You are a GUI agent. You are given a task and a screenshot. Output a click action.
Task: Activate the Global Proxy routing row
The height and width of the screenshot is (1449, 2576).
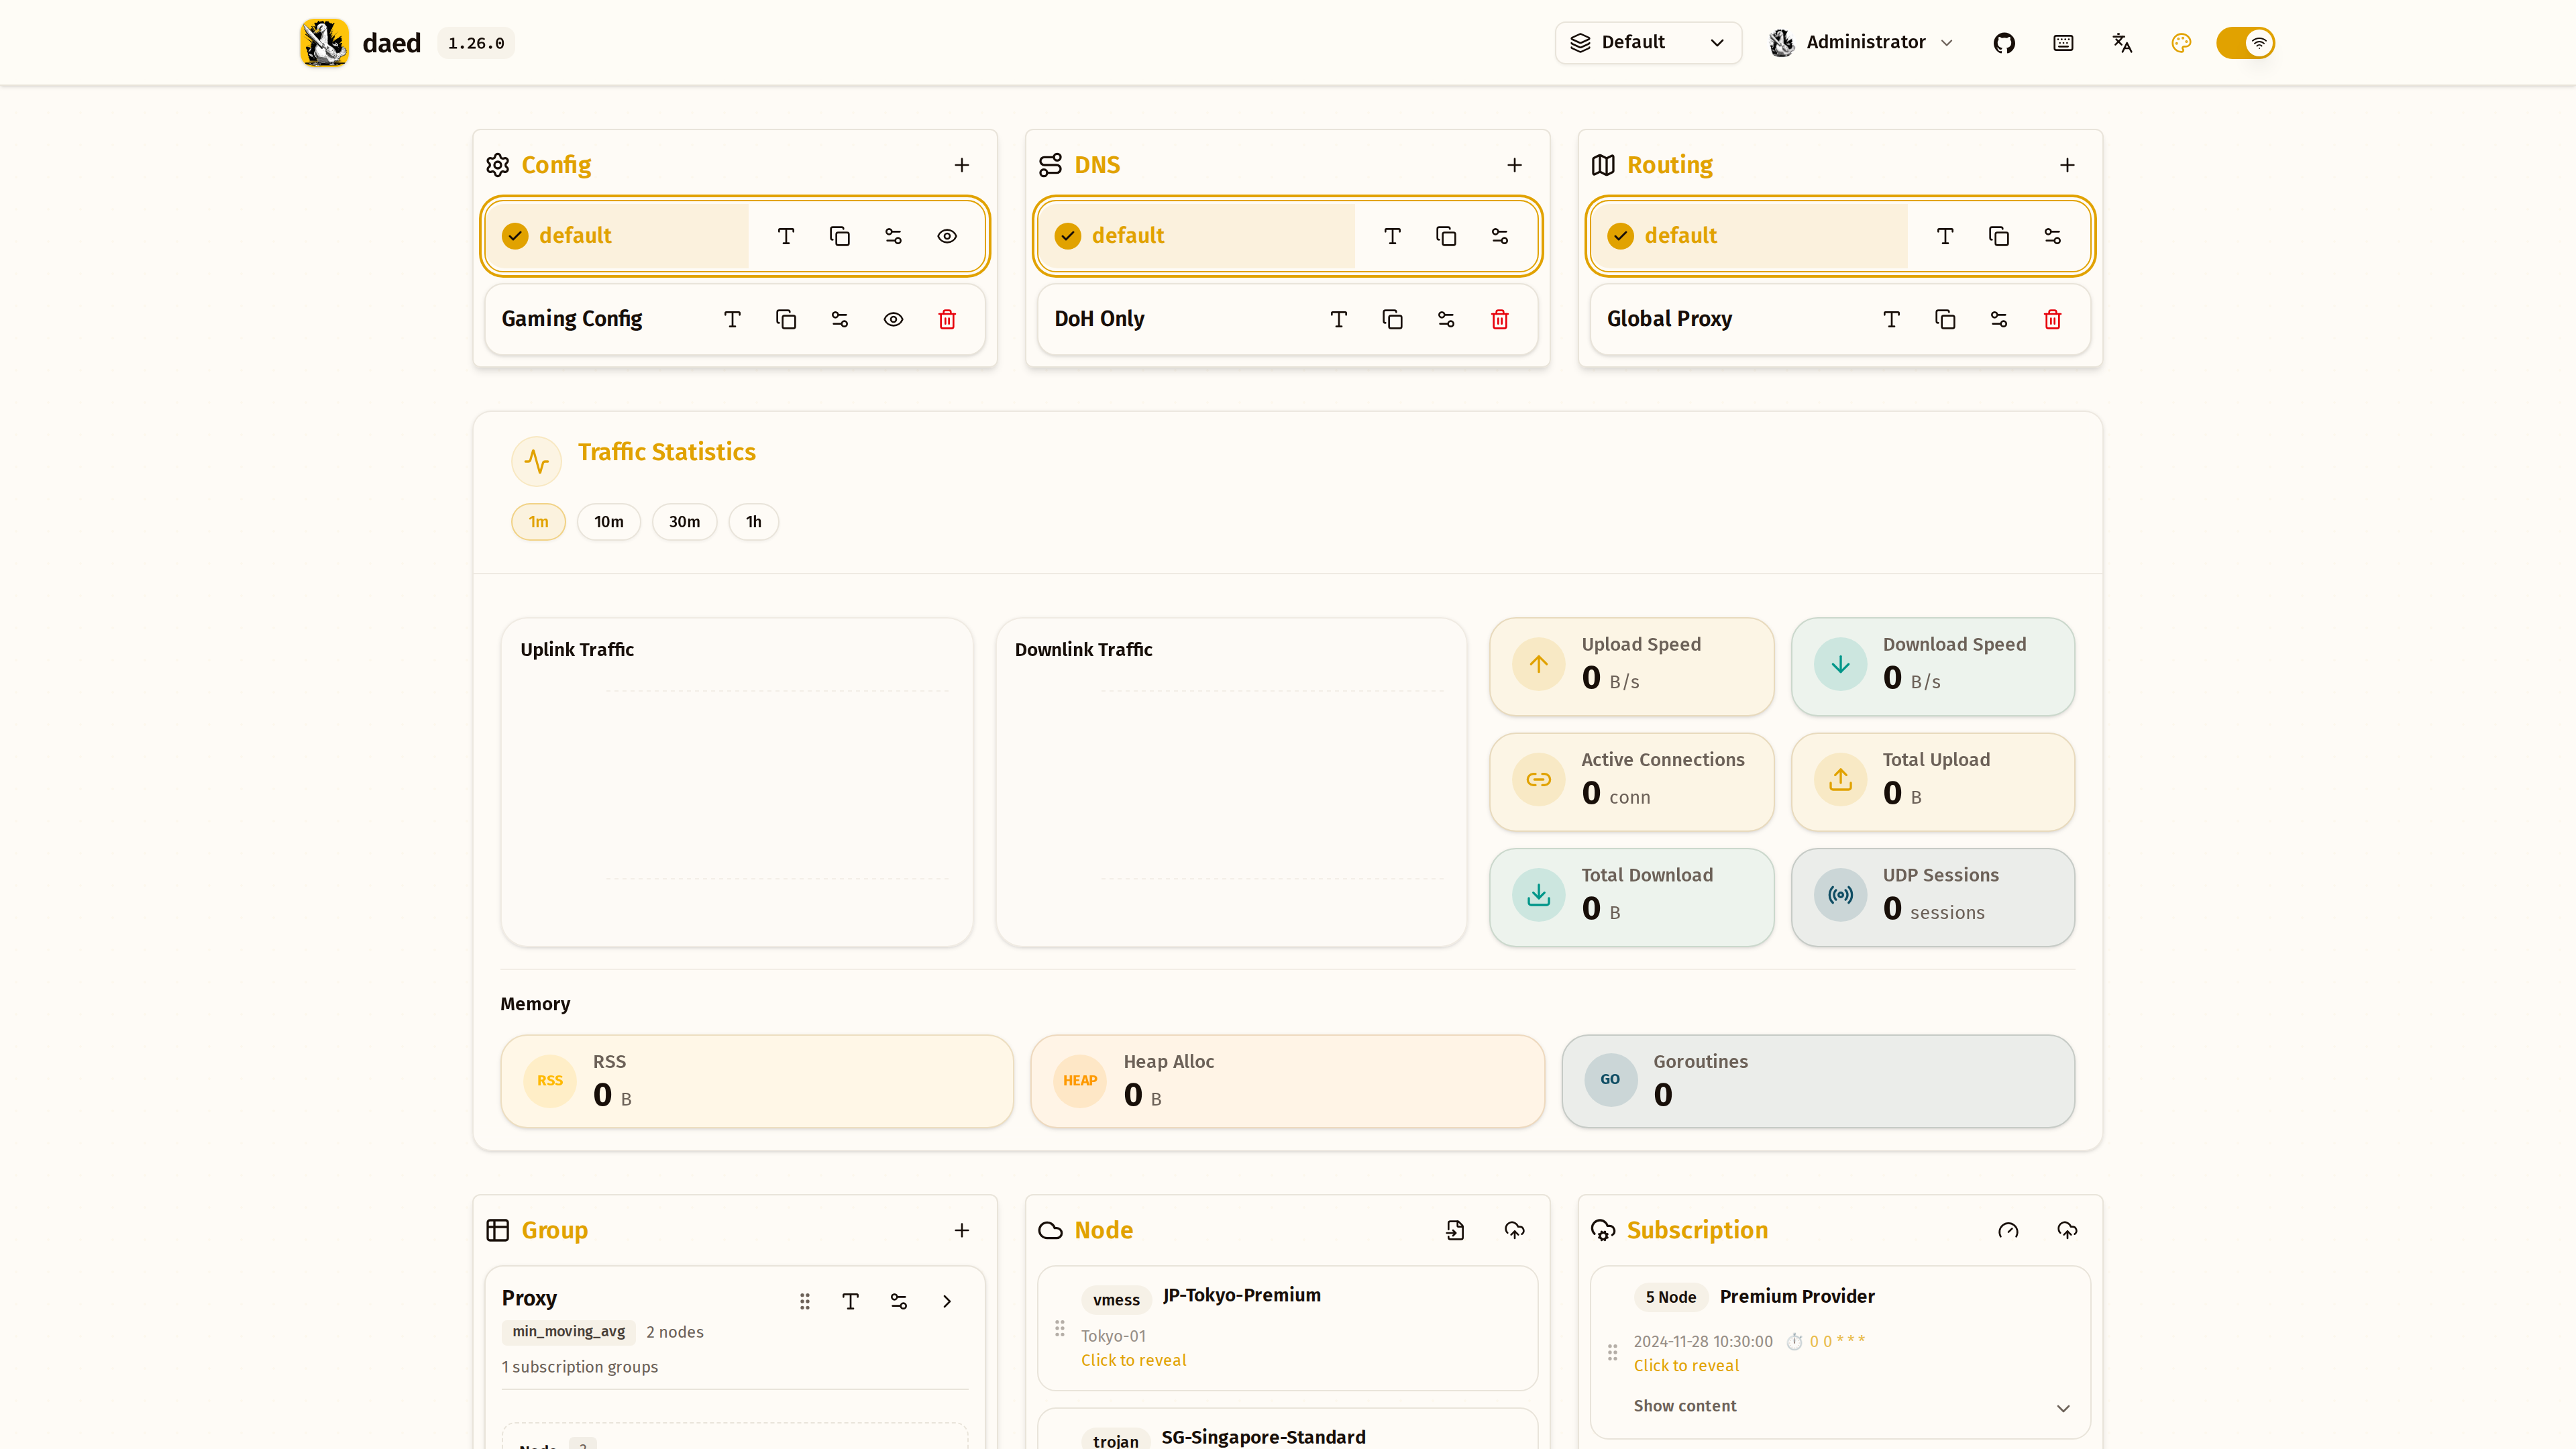pyautogui.click(x=1840, y=319)
